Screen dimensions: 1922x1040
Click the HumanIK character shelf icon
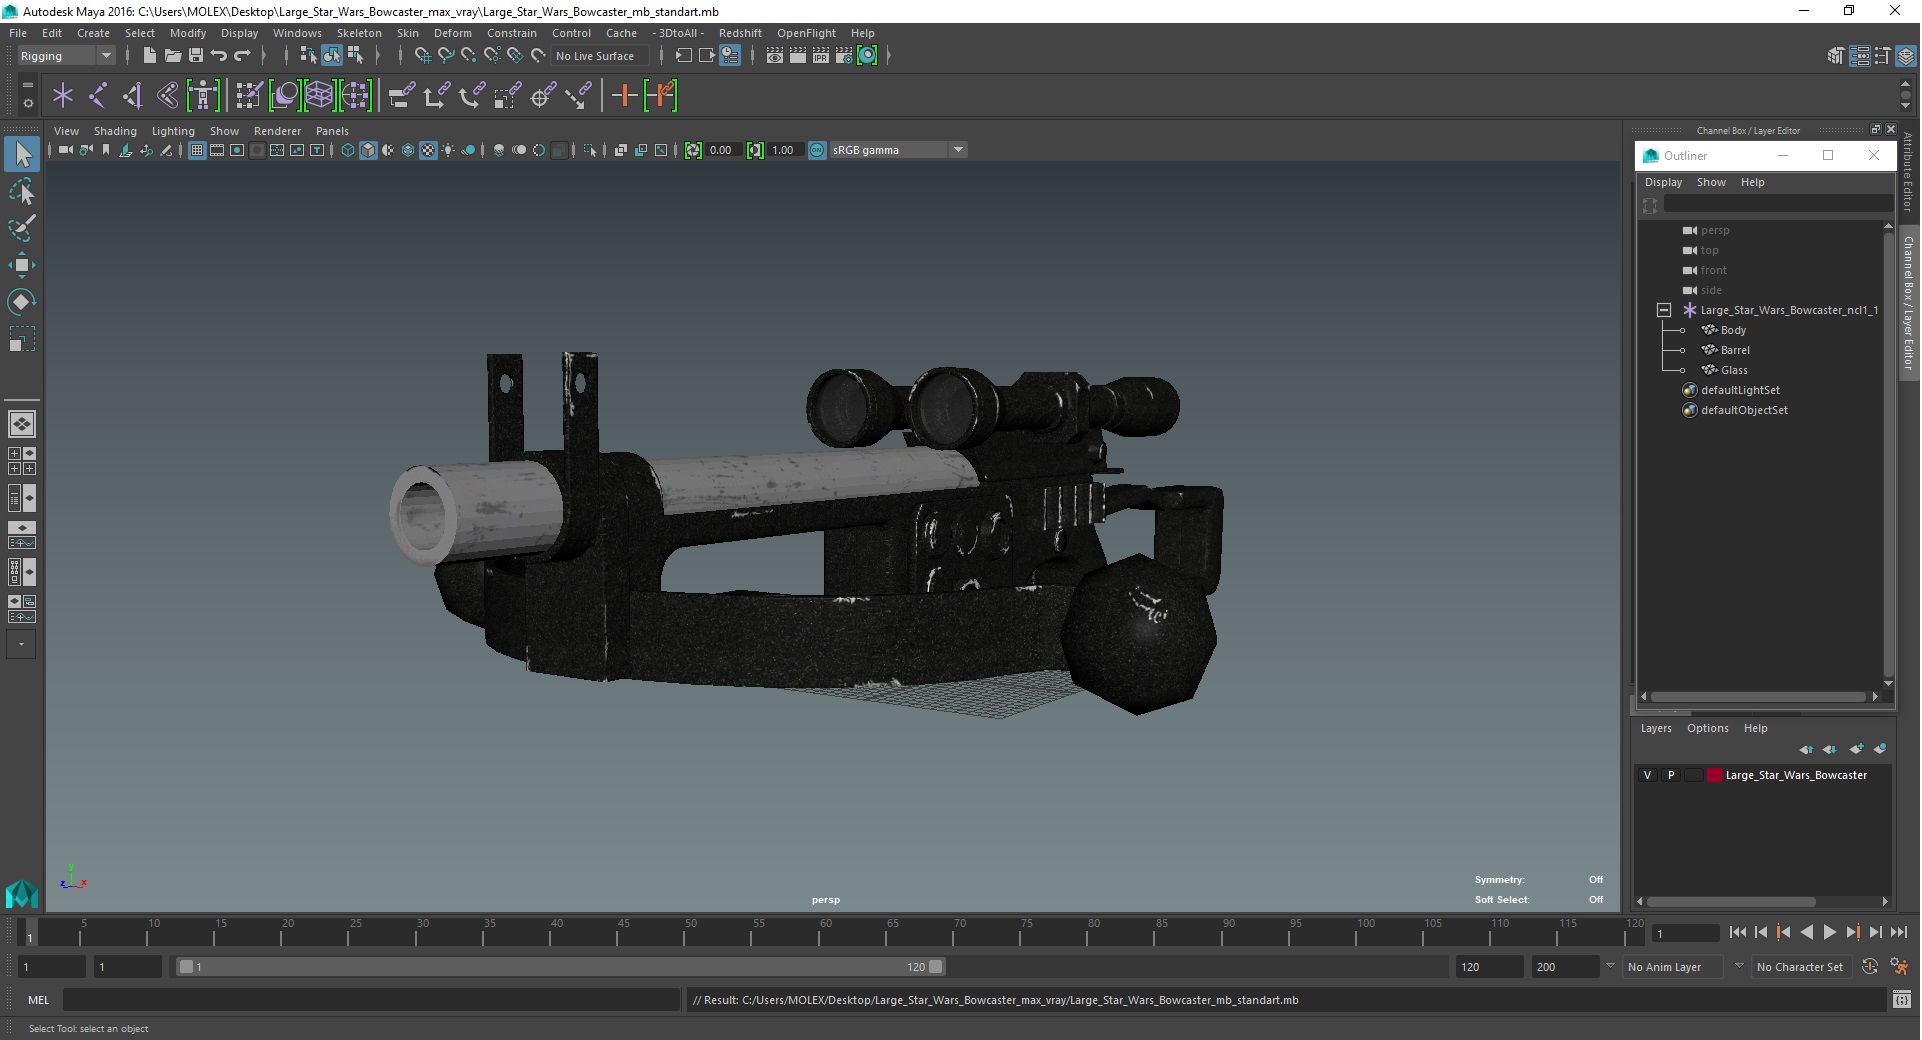[x=203, y=96]
